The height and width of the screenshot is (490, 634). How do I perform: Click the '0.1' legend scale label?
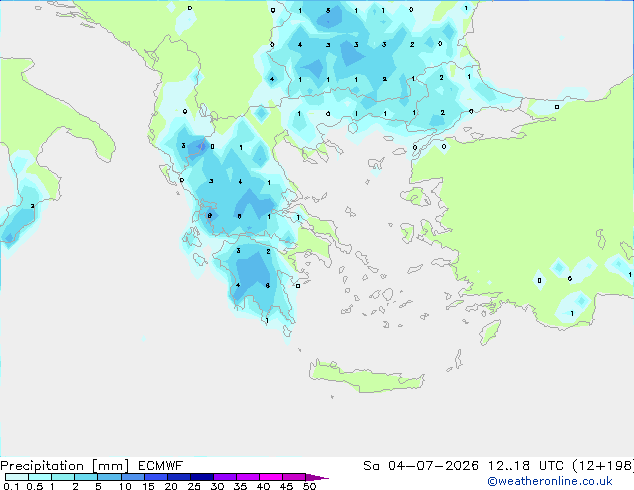(x=11, y=486)
